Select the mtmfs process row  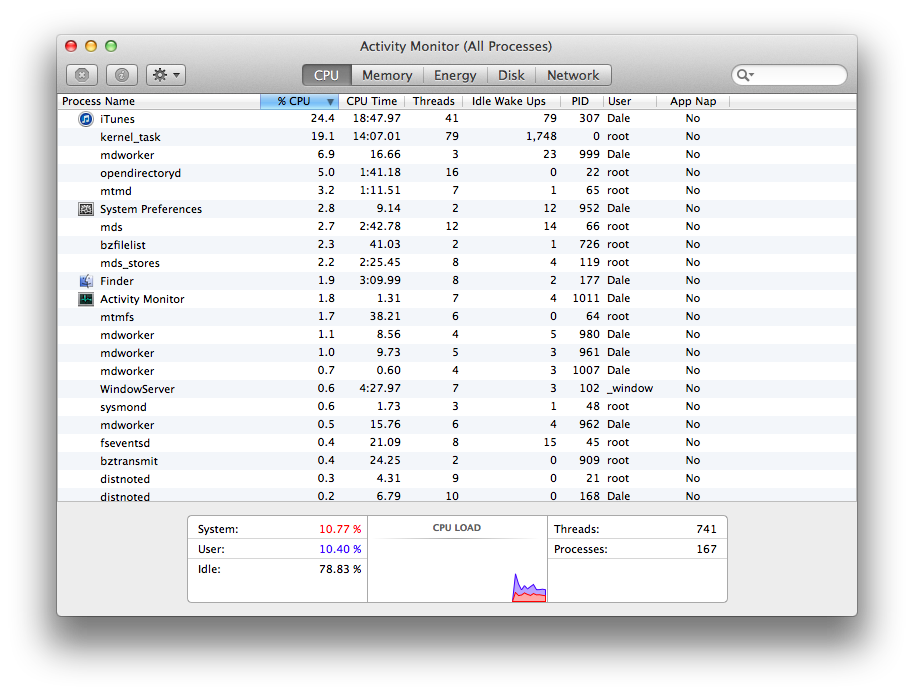457,317
